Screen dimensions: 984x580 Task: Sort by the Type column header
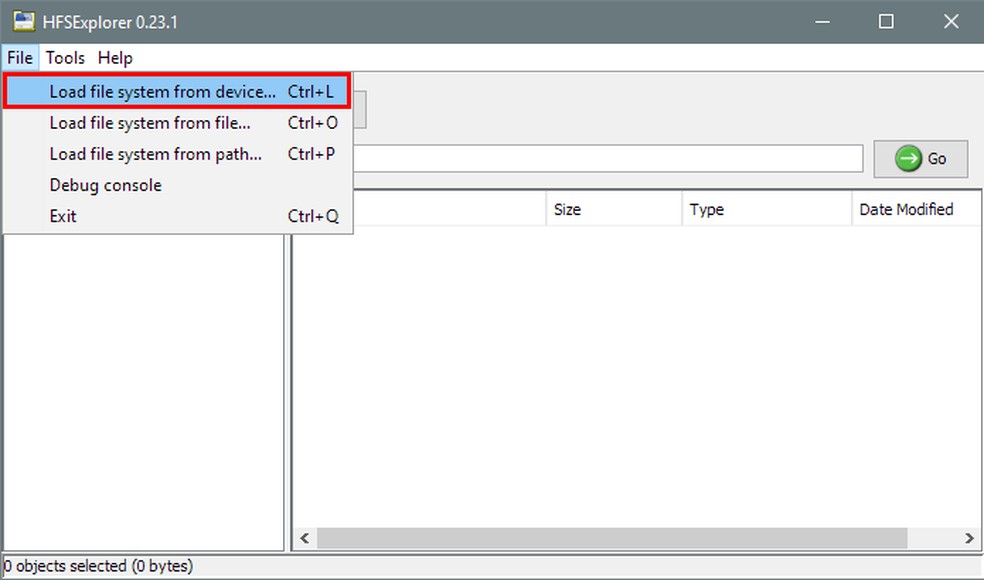(x=766, y=209)
